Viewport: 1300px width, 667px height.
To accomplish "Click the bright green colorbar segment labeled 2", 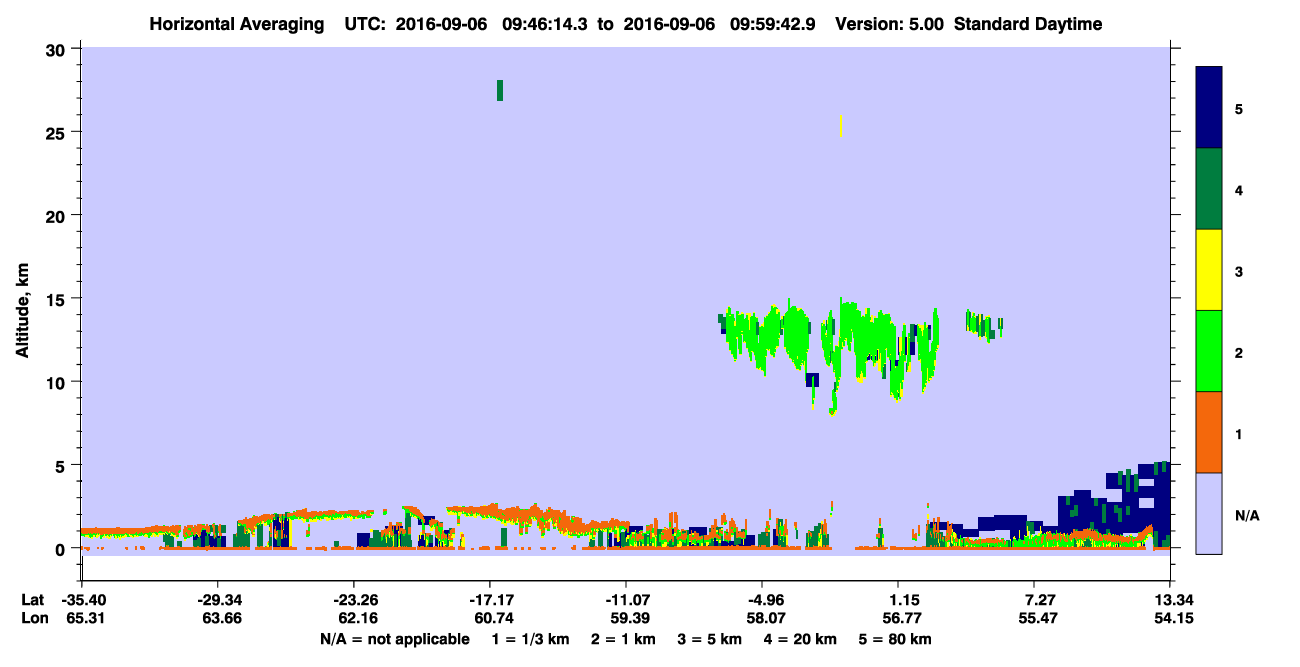I will tap(1209, 351).
